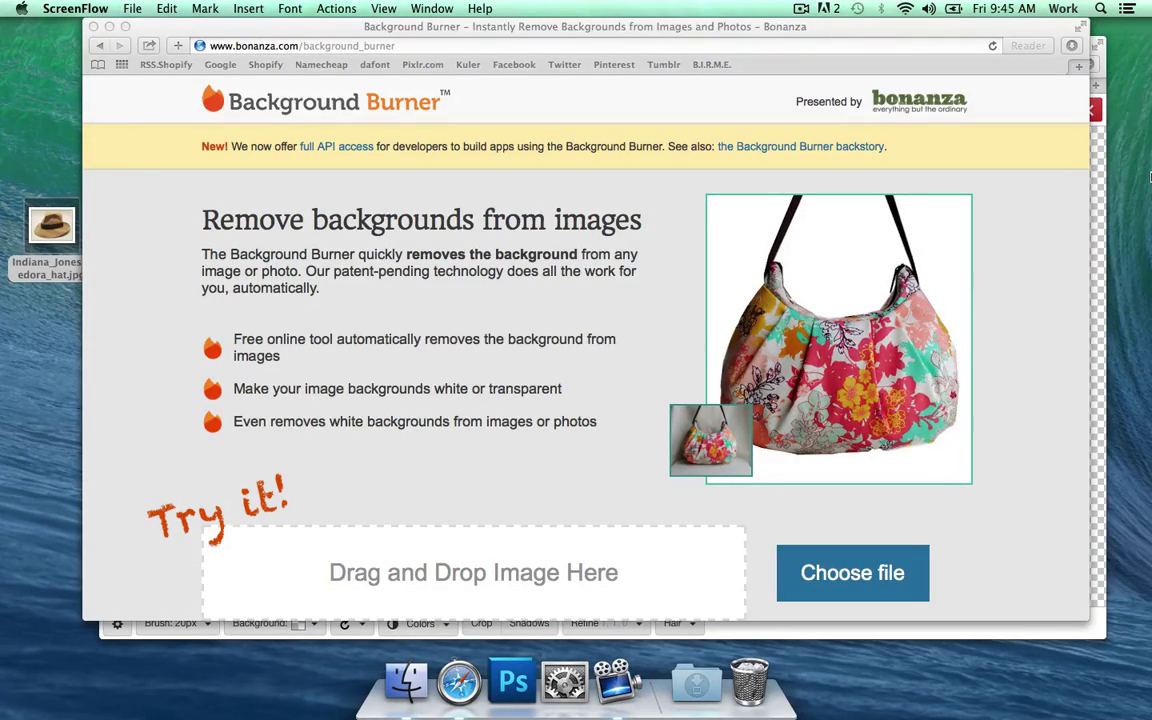Click the Shadows button in background window

(x=529, y=625)
